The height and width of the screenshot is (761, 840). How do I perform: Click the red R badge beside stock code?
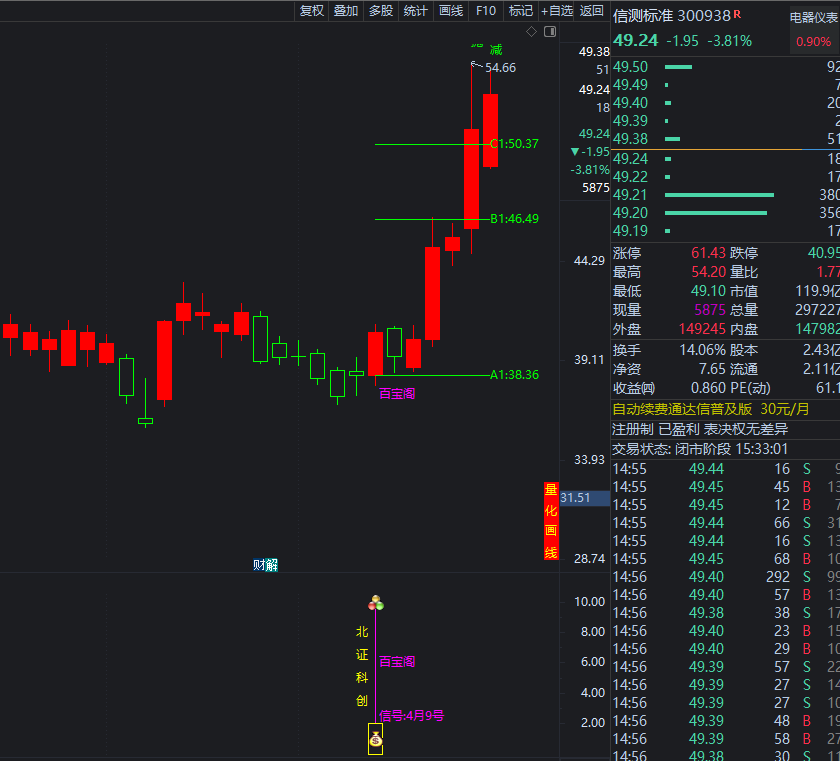coord(737,14)
